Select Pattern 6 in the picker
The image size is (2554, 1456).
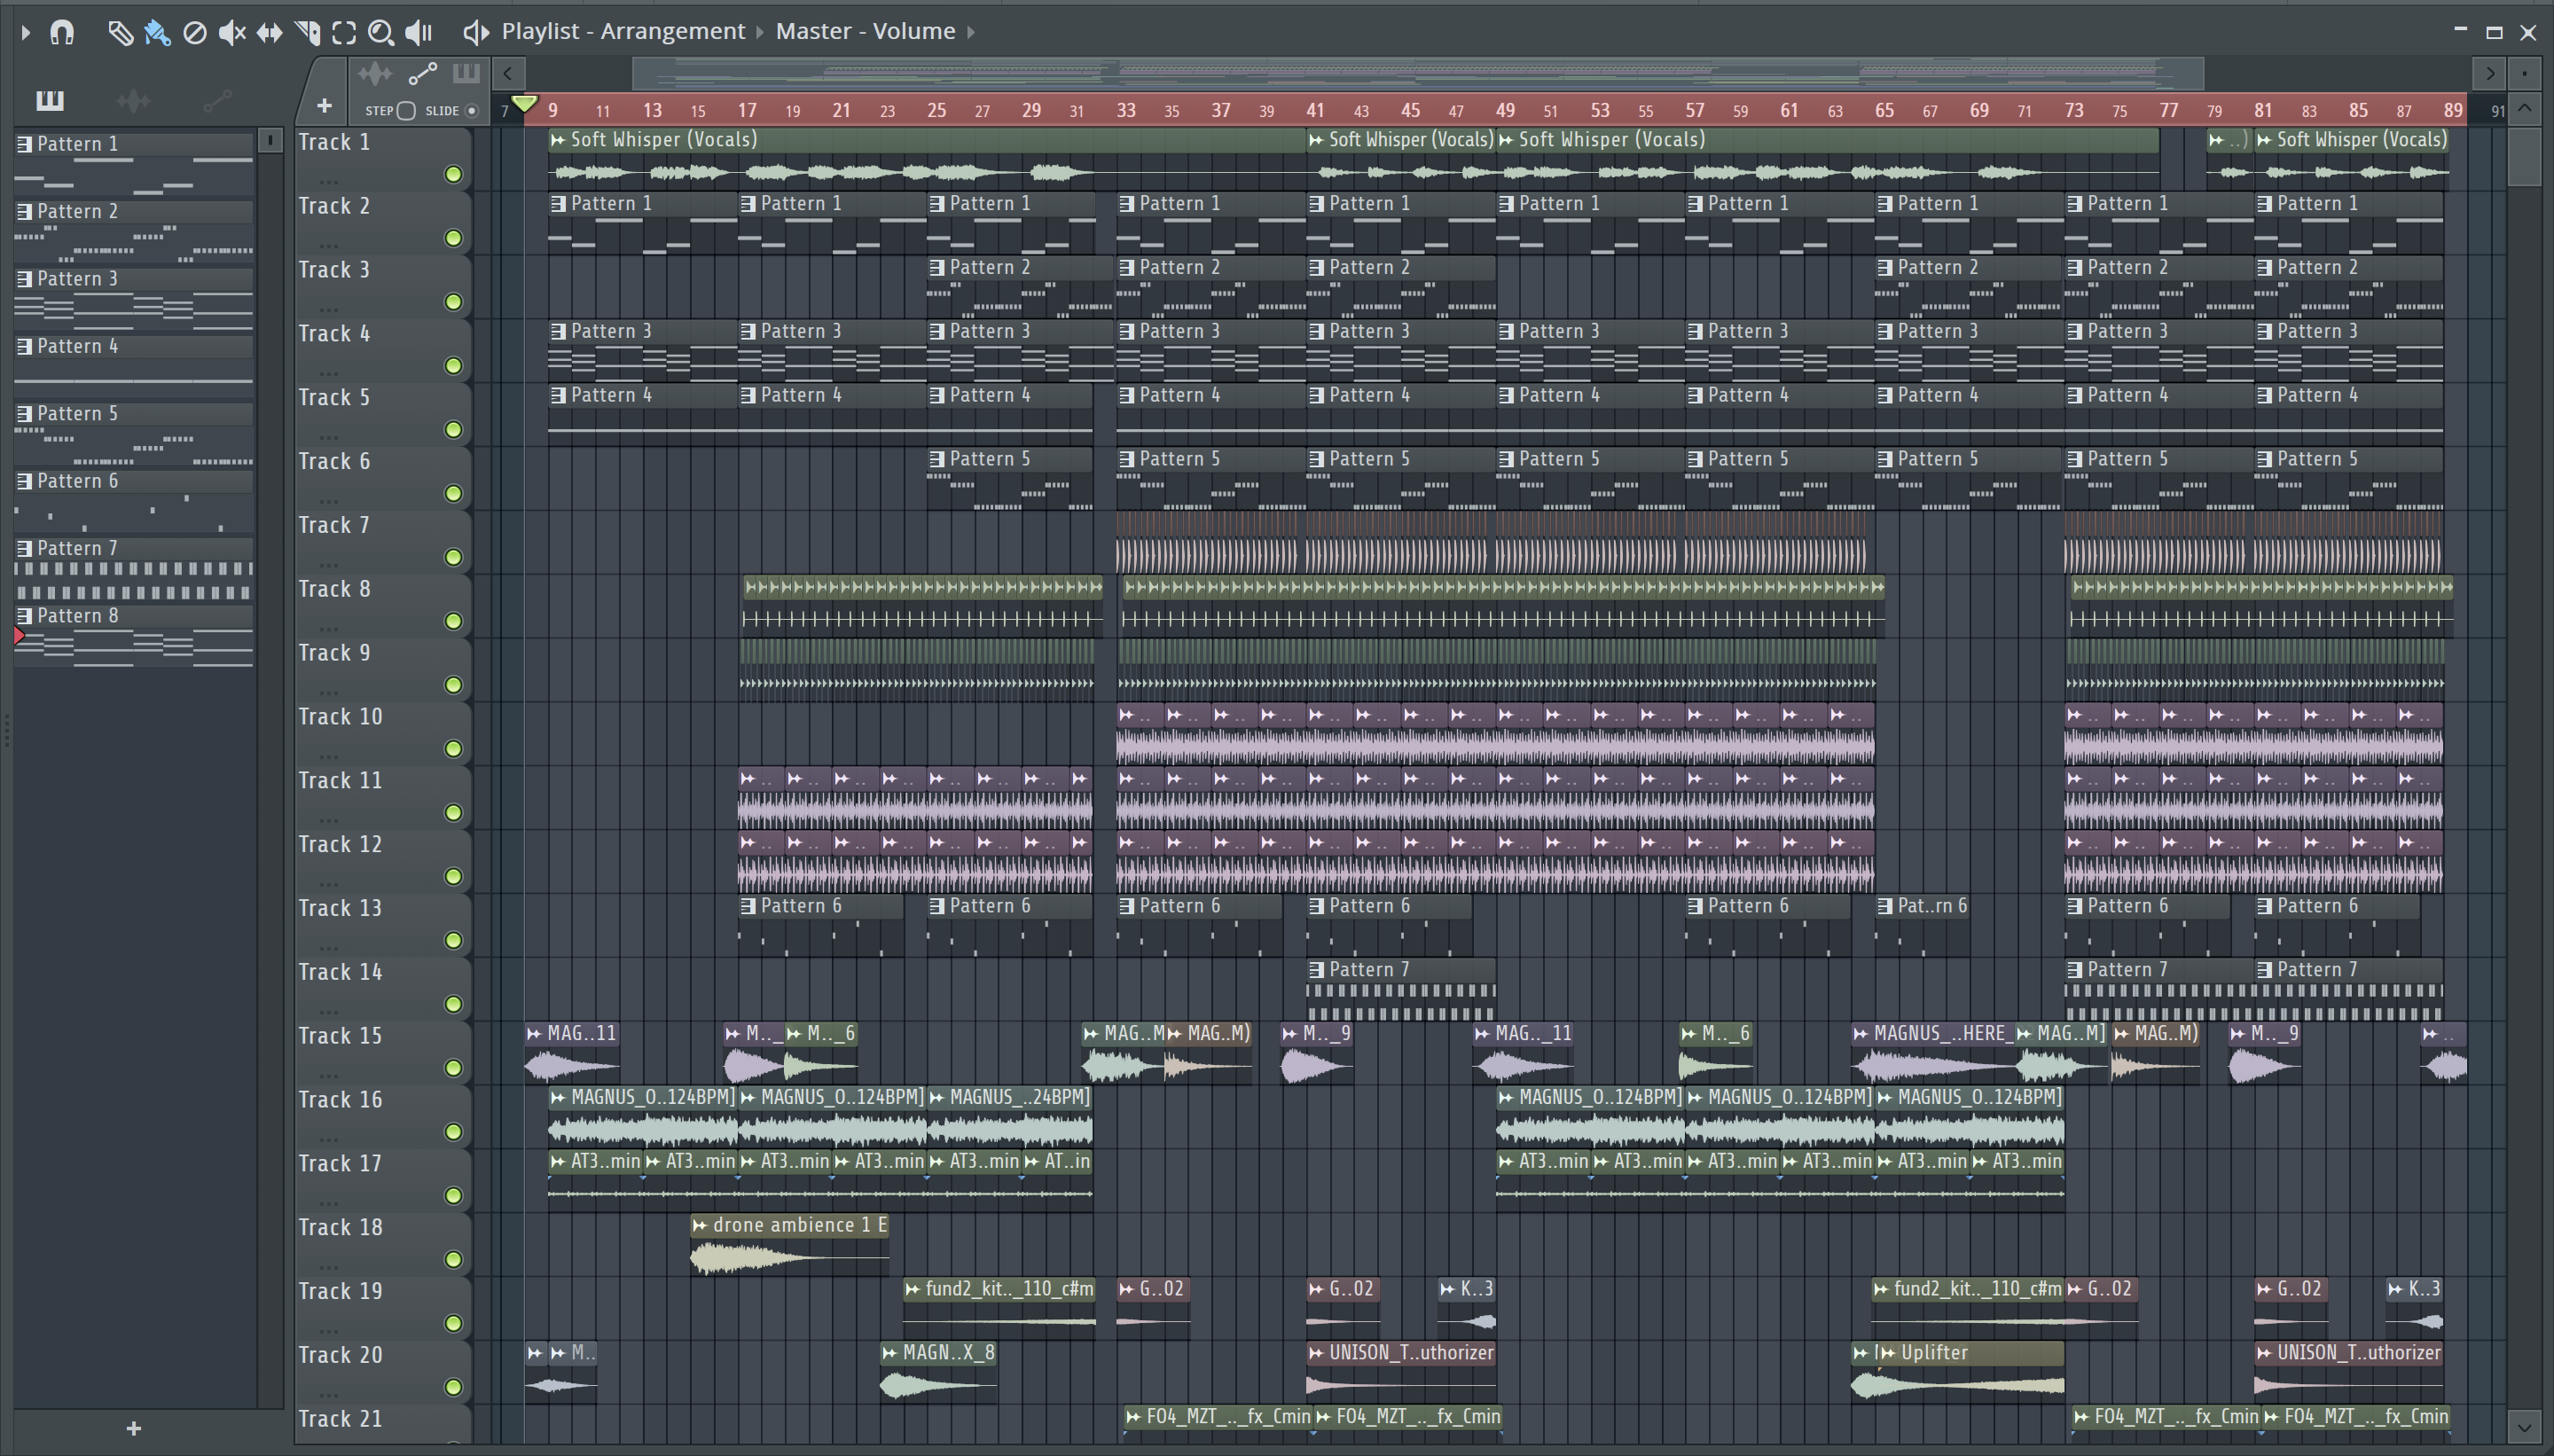coord(134,500)
